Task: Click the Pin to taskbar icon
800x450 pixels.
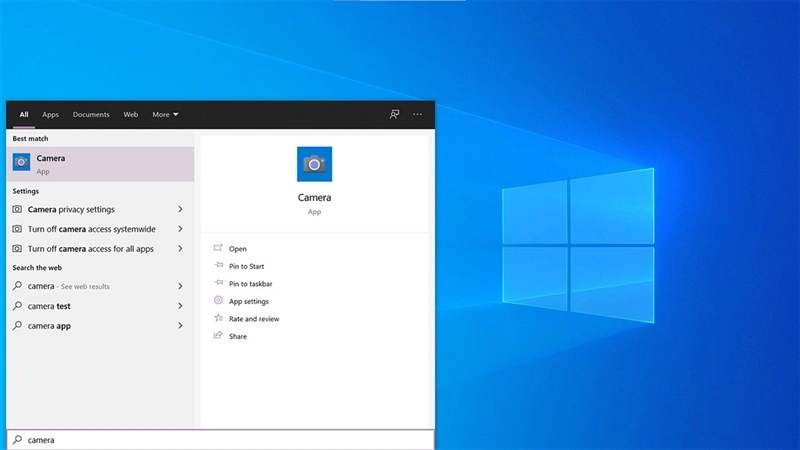Action: (x=219, y=284)
